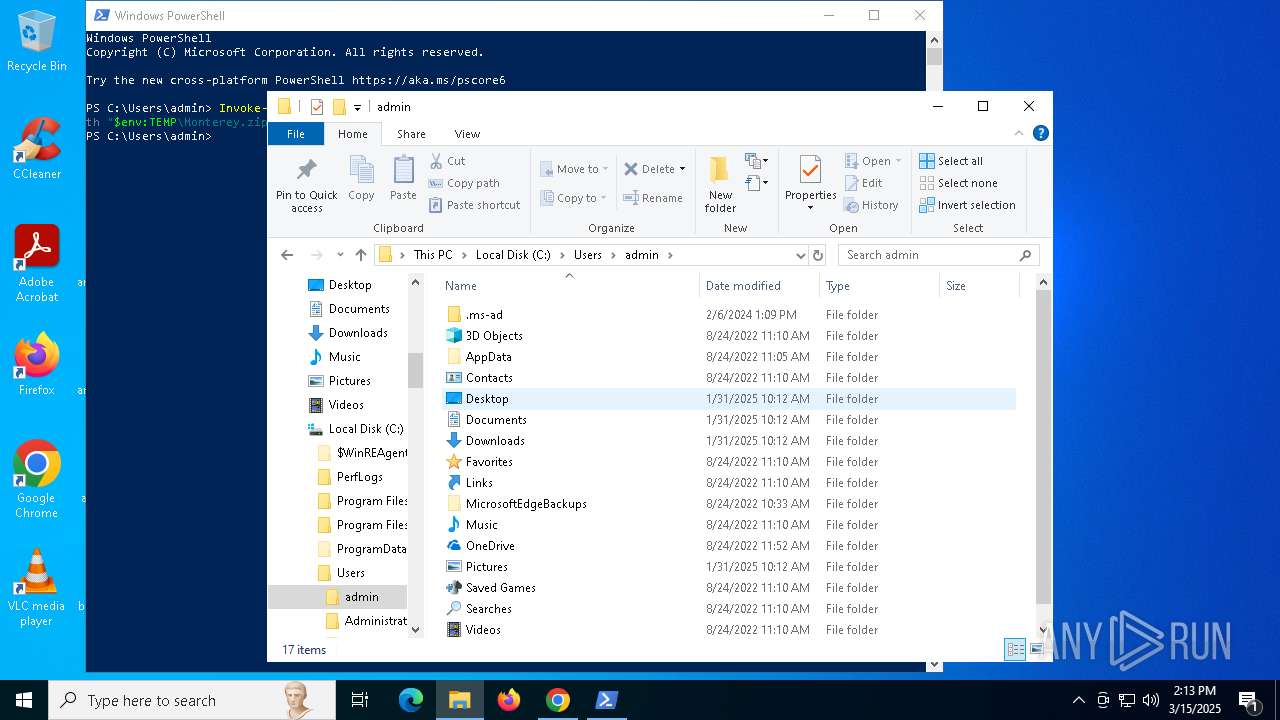1280x720 pixels.
Task: Select the MicrosoftEdgeBackups folder
Action: pyautogui.click(x=729, y=504)
